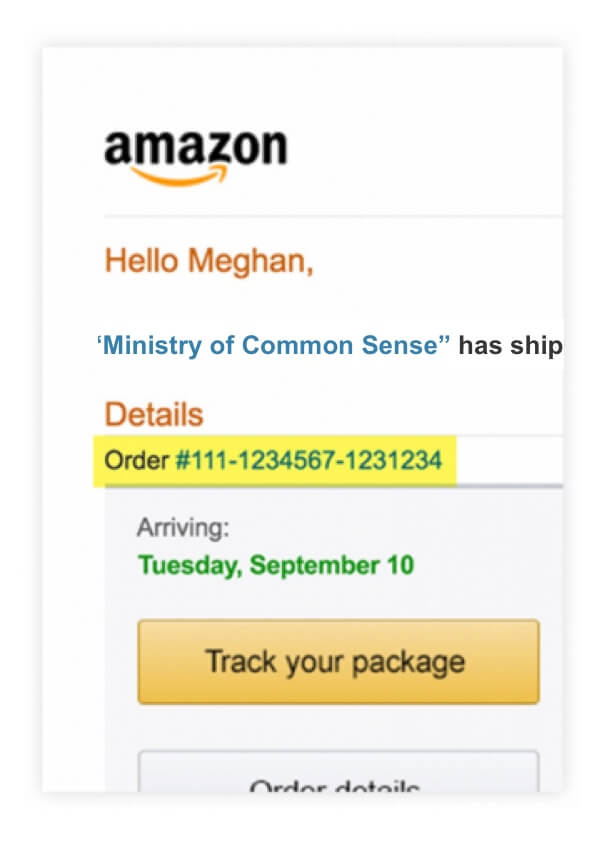Click the 'Arriving:' label
604x850 pixels.
(183, 527)
